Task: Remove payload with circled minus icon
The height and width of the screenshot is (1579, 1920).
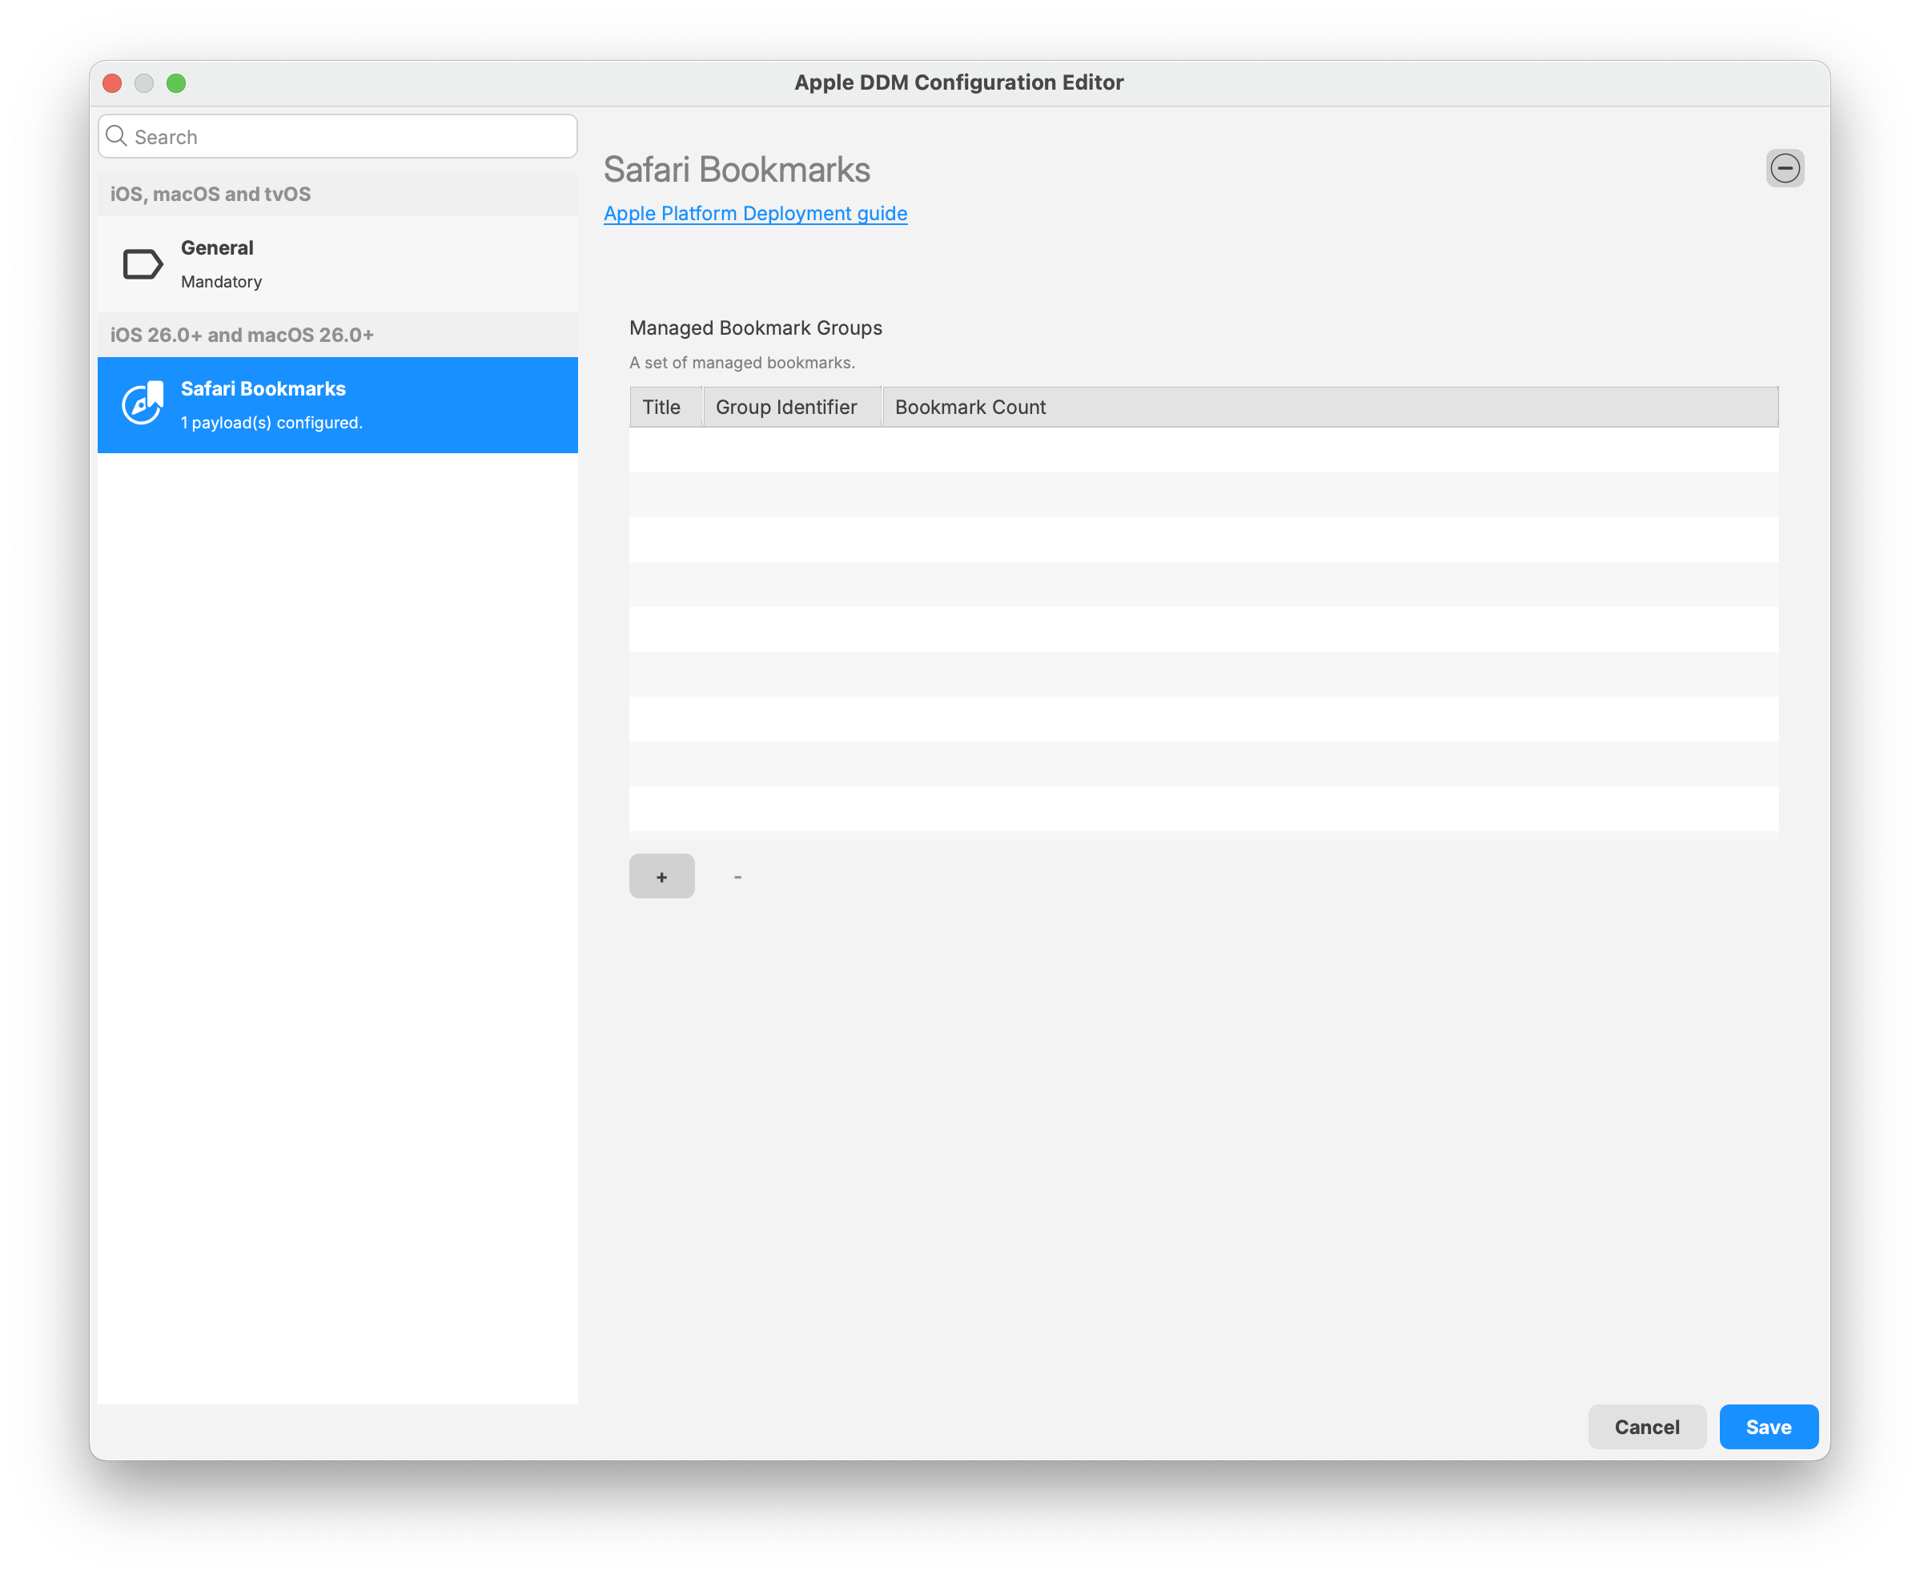Action: [1784, 168]
